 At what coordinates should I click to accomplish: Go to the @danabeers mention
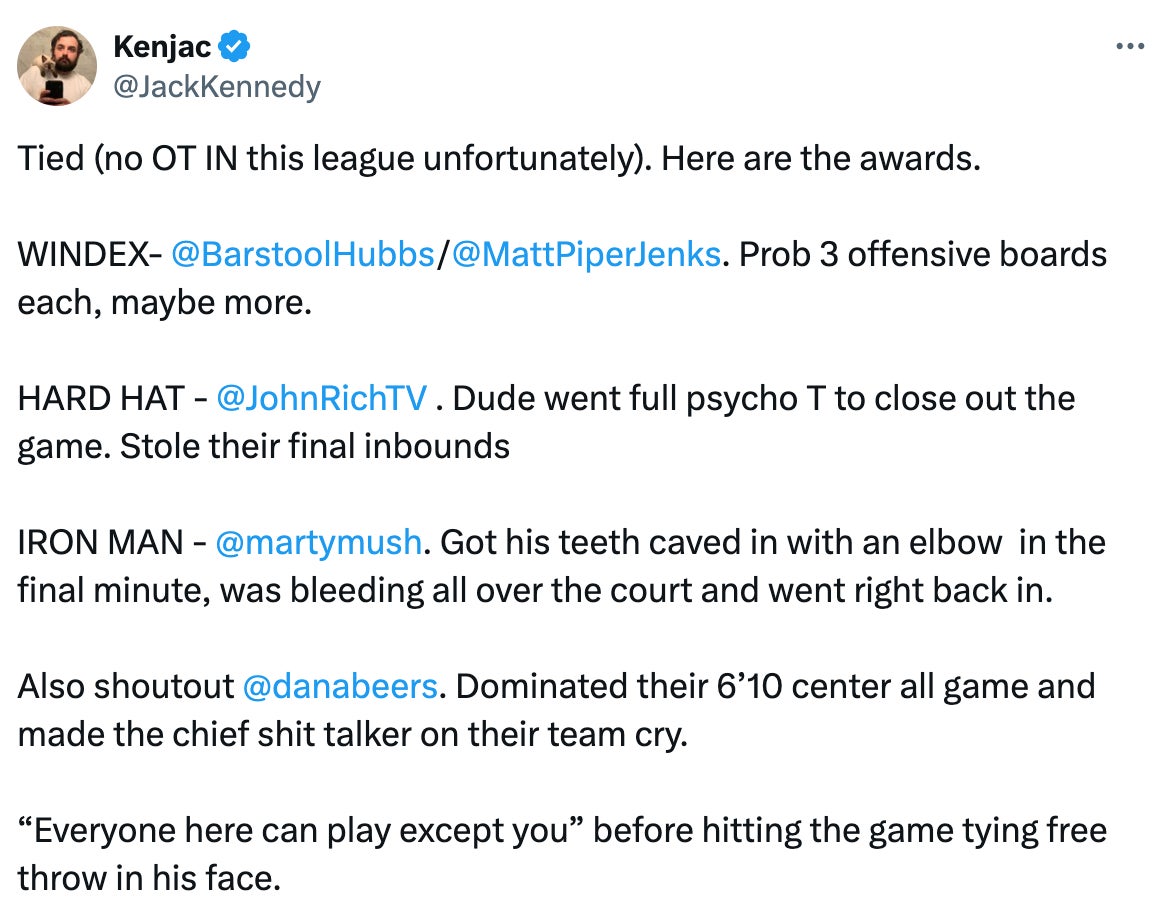340,687
